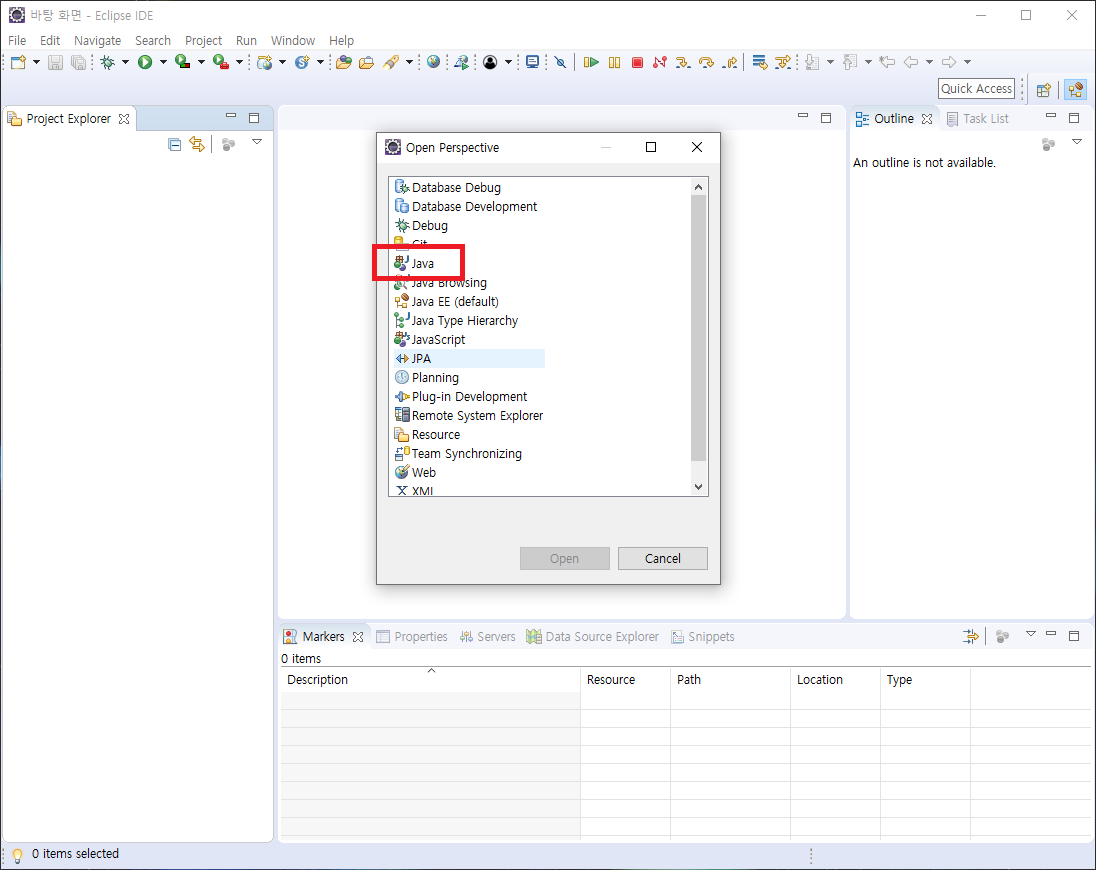The width and height of the screenshot is (1096, 870).
Task: Select Planning perspective
Action: [427, 377]
